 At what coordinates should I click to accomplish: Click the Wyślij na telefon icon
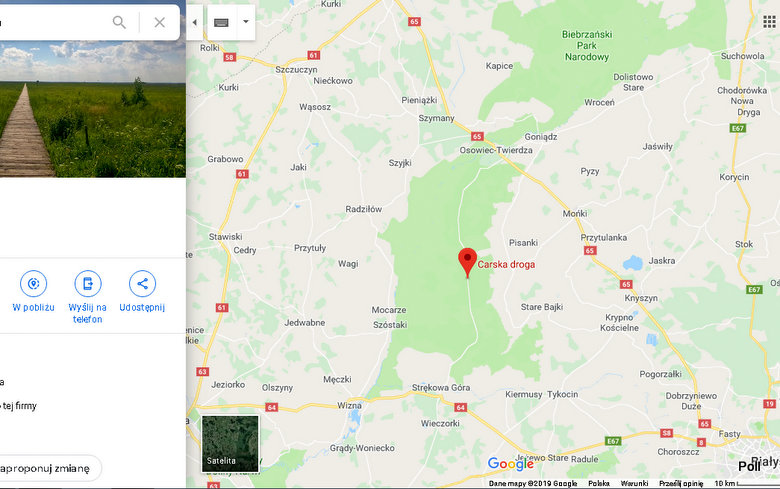(88, 284)
